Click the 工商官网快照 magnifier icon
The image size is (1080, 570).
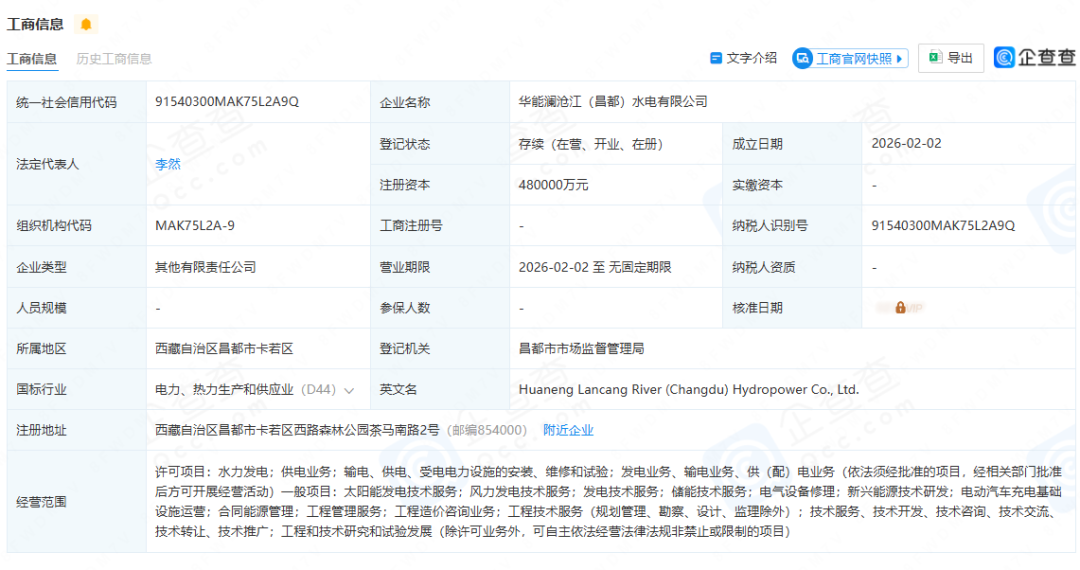803,58
